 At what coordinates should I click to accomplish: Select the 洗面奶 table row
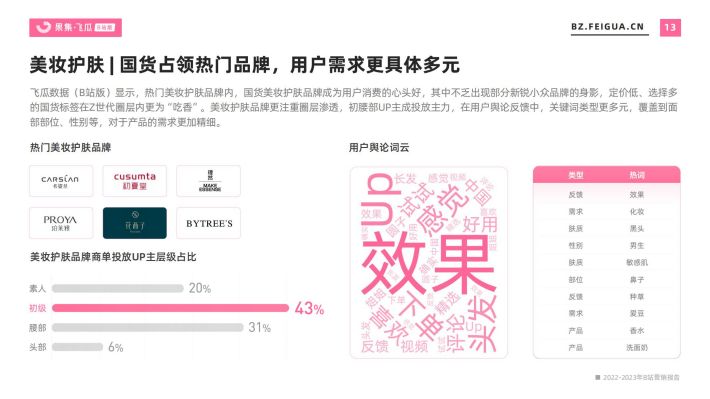pos(607,348)
